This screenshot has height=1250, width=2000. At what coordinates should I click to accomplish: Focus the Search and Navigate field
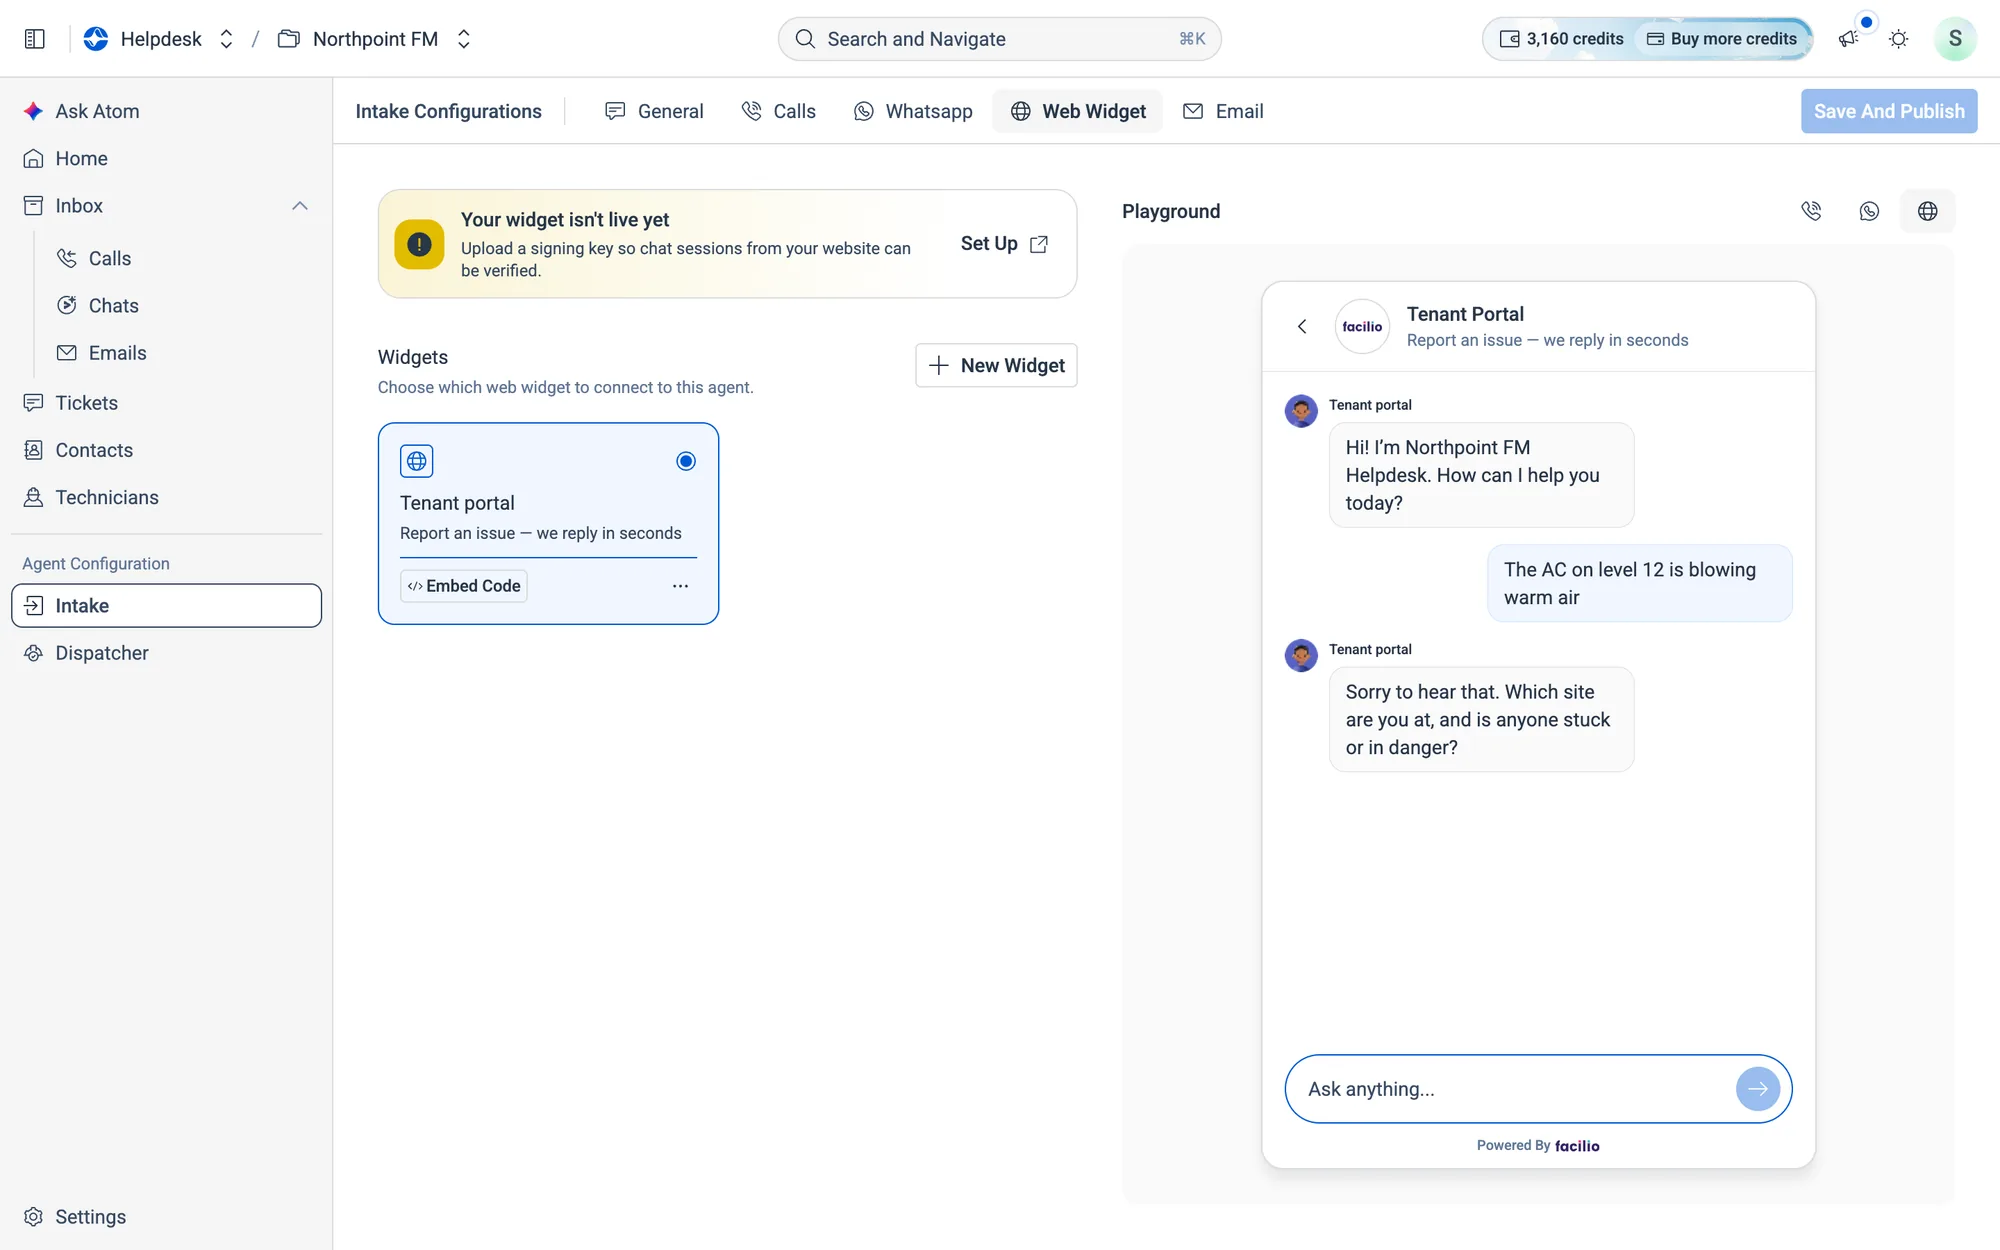[x=1000, y=39]
